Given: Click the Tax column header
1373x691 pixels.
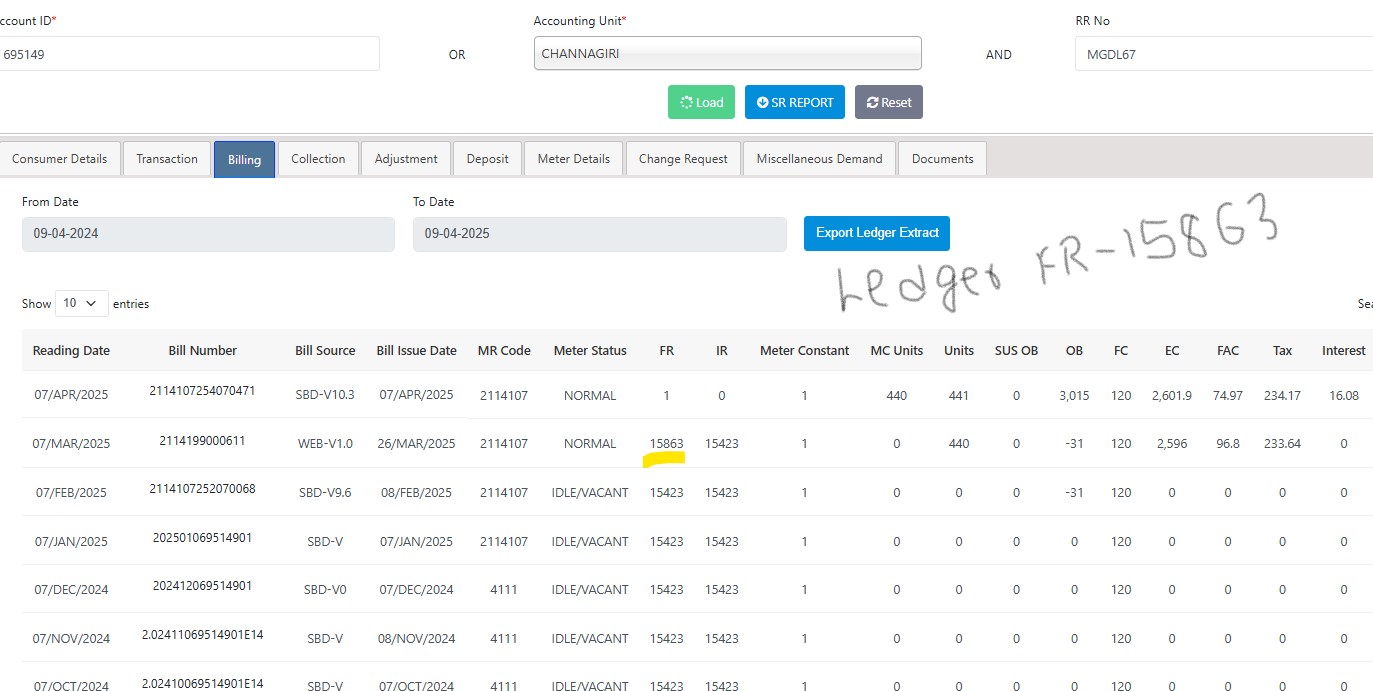Looking at the screenshot, I should point(1283,351).
